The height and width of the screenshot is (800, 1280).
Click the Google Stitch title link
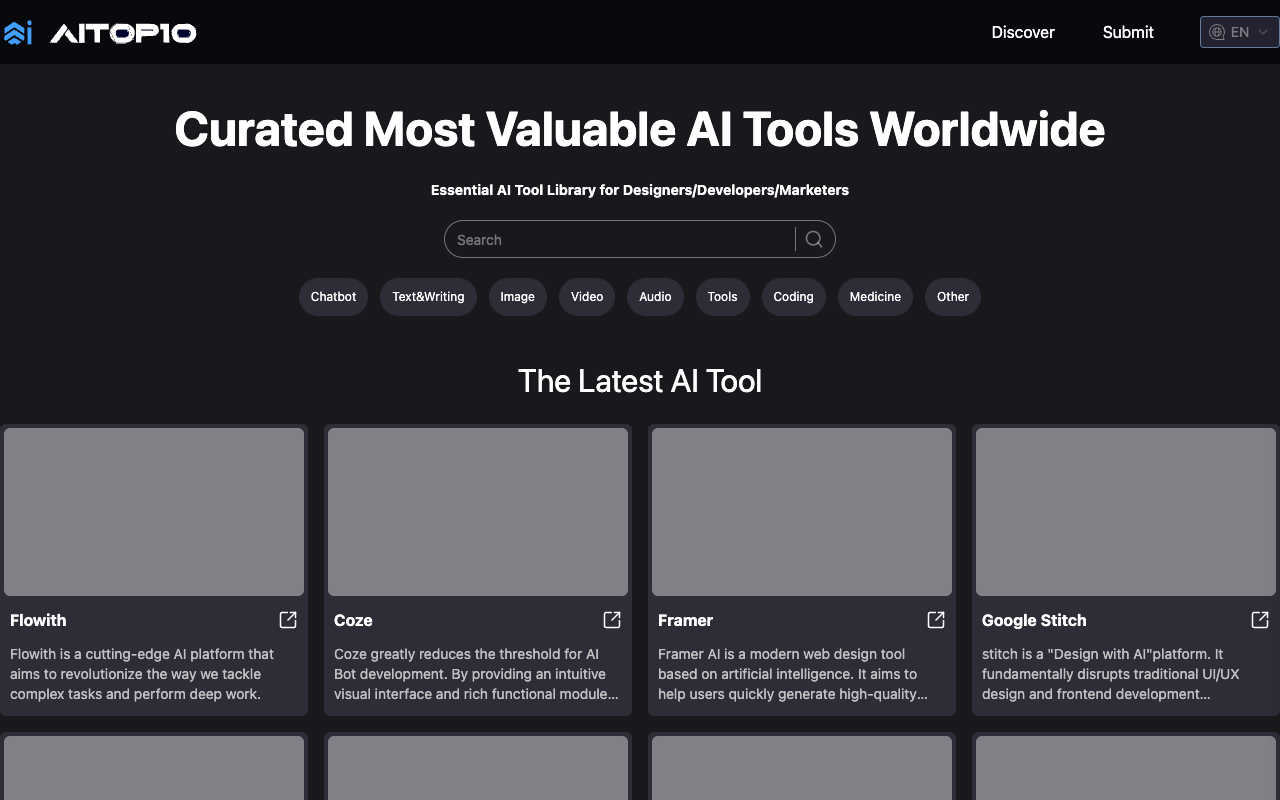[1034, 620]
